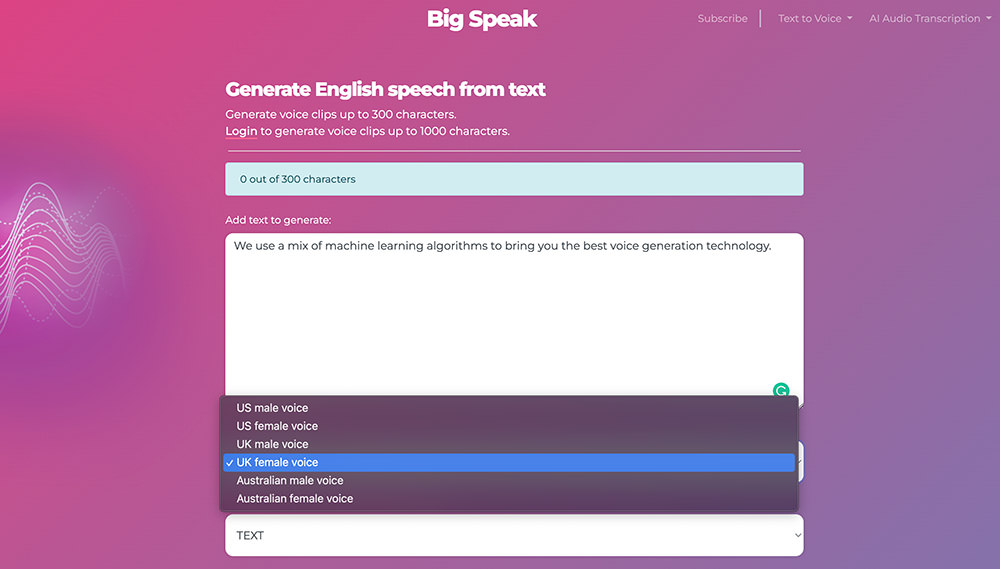This screenshot has width=1000, height=569.
Task: Open the Big Speak home logo
Action: [482, 19]
